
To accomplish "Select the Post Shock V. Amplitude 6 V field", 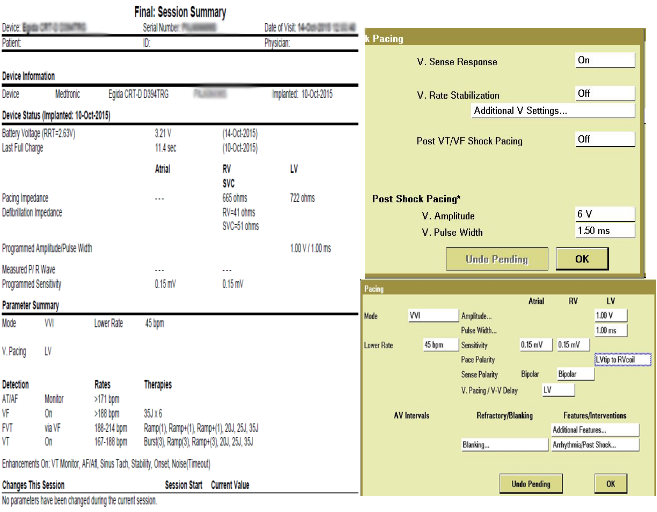I will point(605,214).
